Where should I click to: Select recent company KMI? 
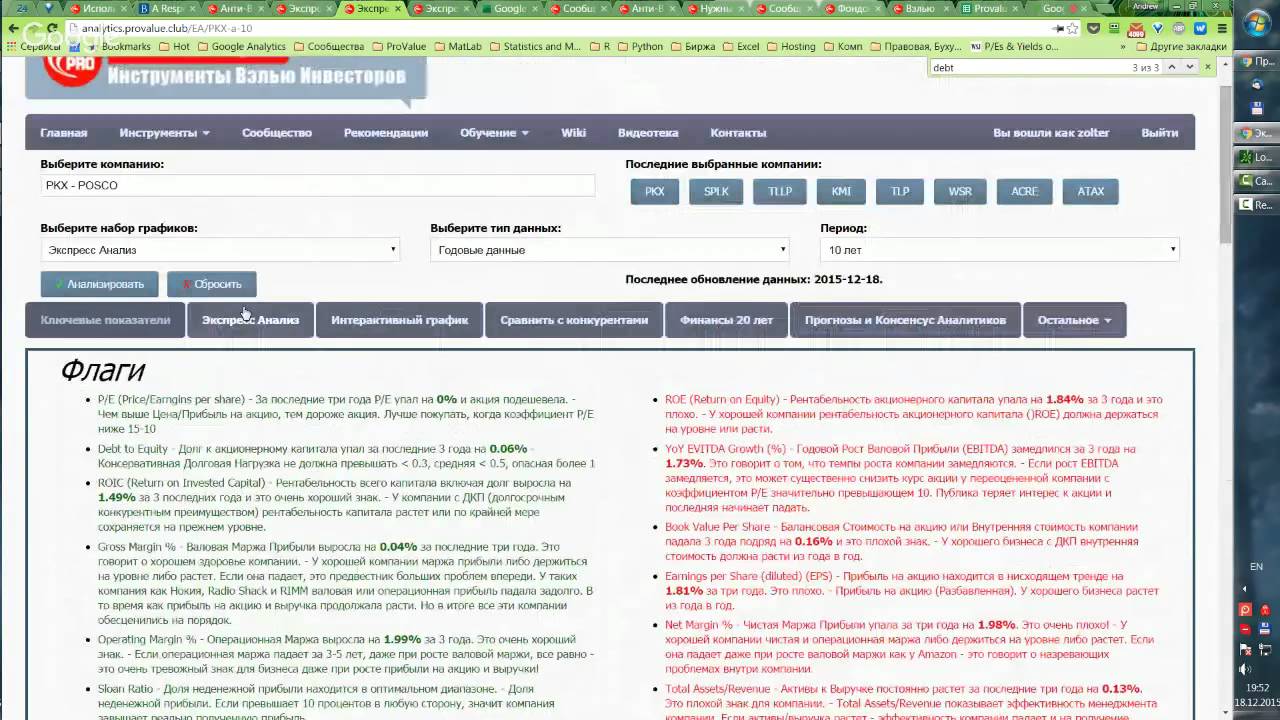coord(841,191)
